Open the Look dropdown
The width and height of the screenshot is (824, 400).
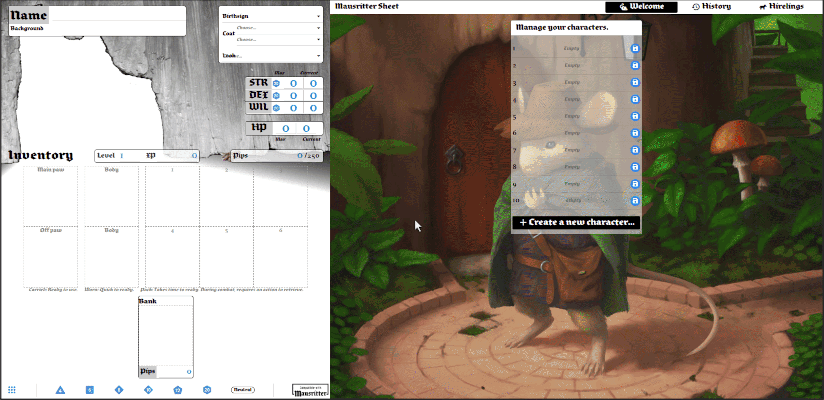[271, 55]
